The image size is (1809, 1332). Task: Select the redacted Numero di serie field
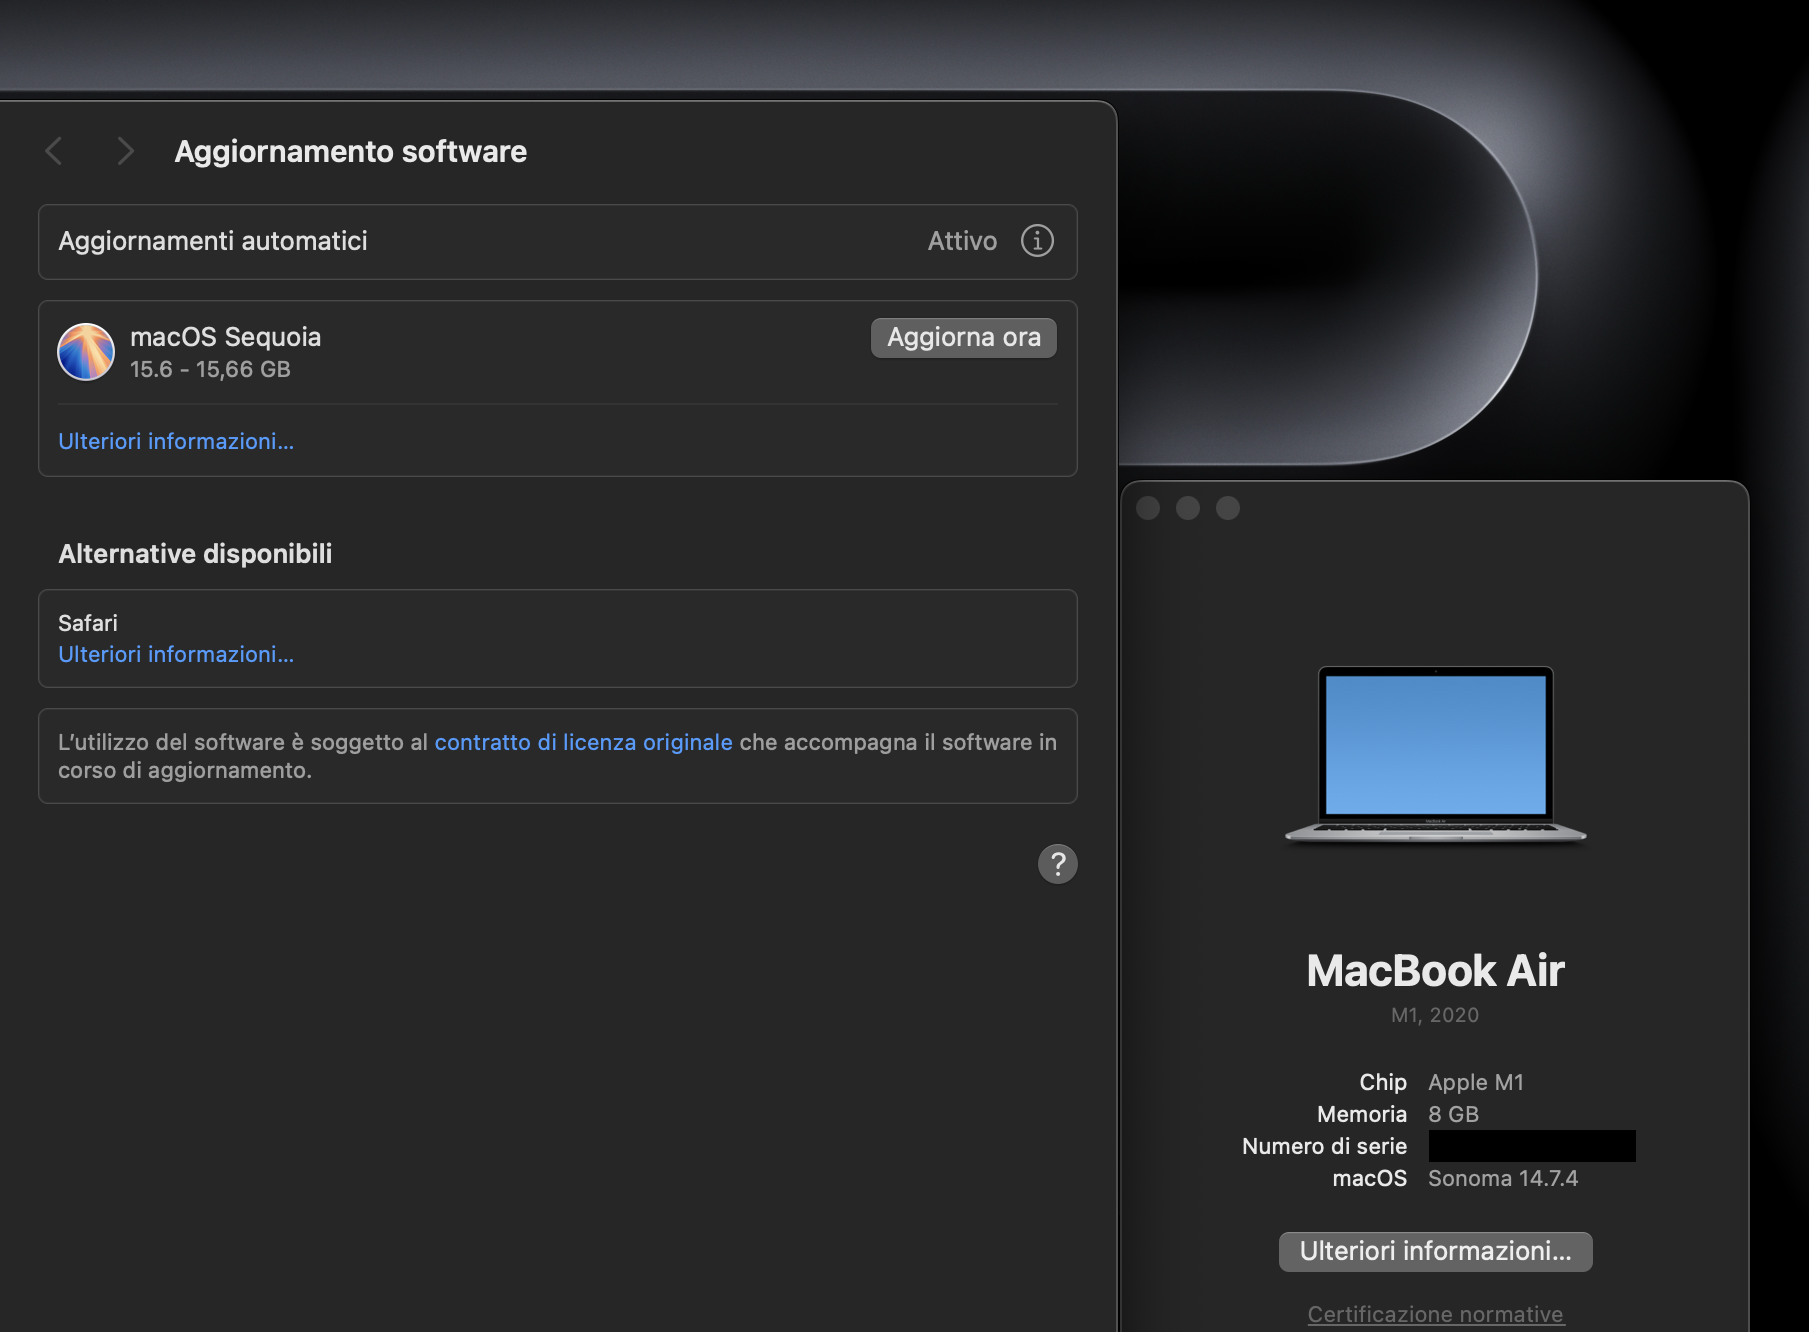1532,1146
